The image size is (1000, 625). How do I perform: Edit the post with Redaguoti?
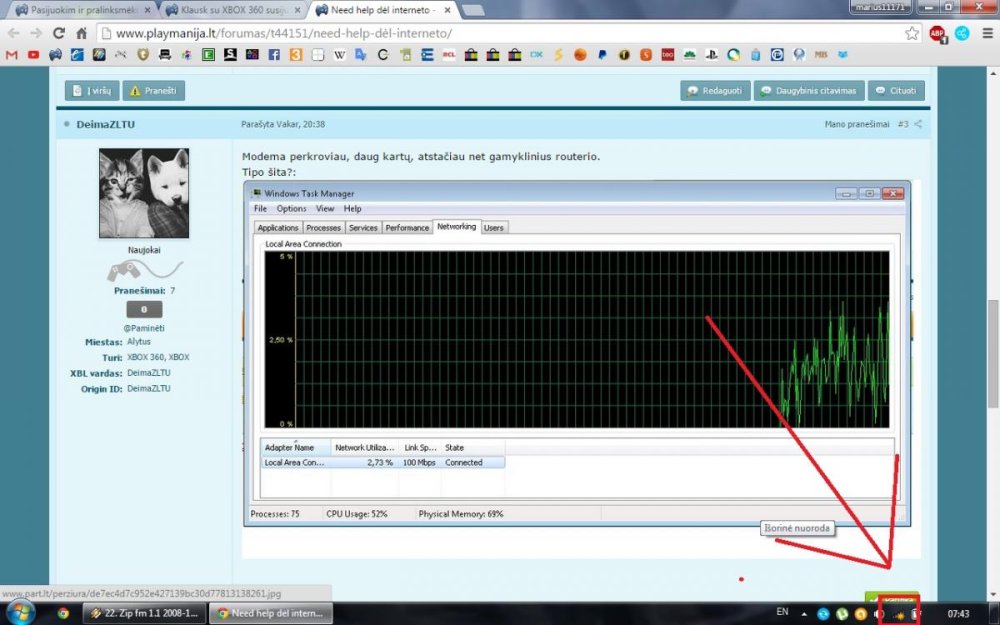tap(715, 91)
